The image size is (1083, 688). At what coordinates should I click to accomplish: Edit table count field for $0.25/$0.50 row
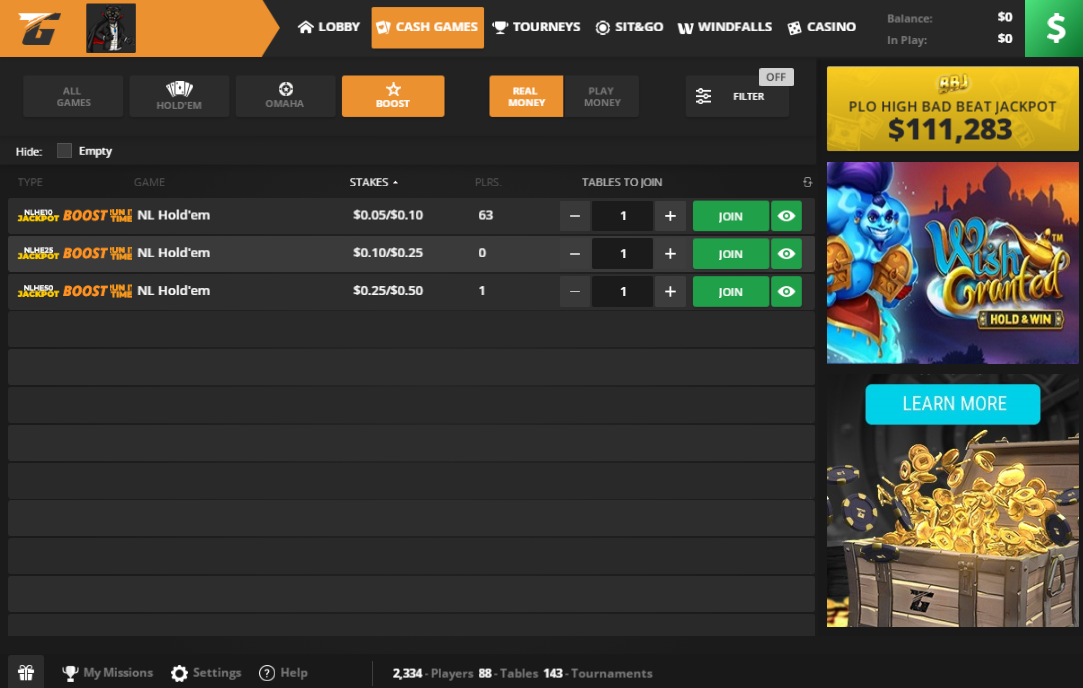tap(622, 292)
